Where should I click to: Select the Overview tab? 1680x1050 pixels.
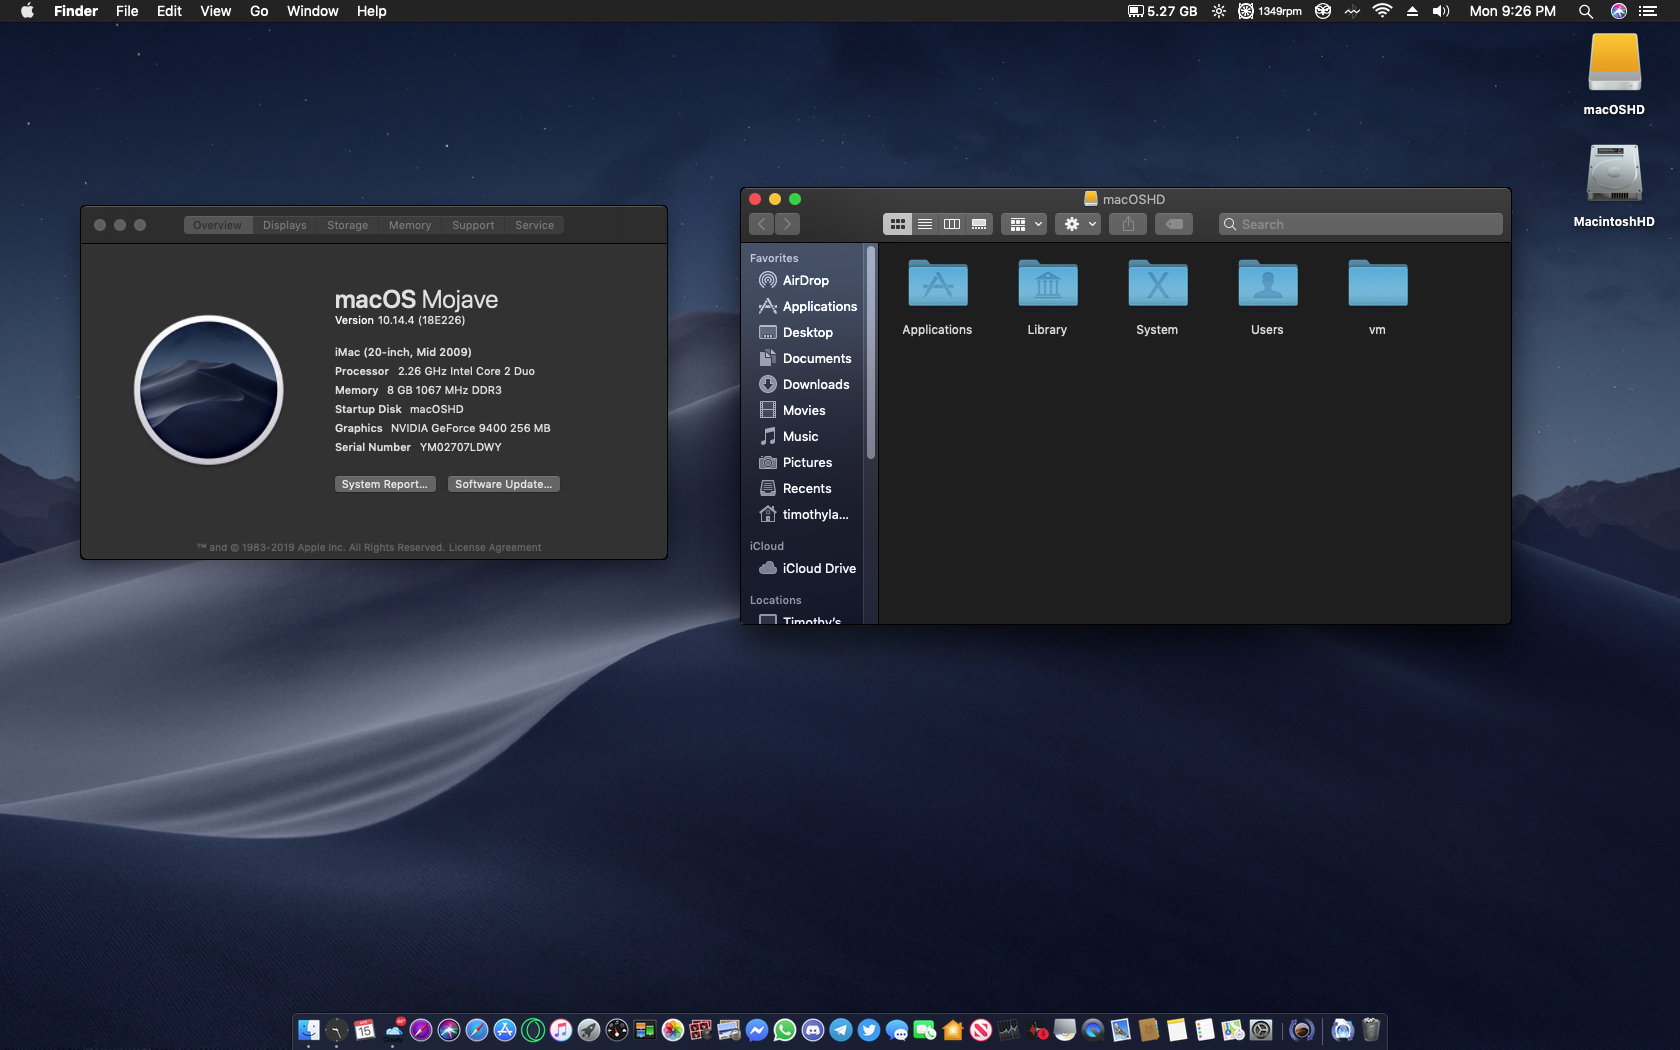(x=218, y=225)
